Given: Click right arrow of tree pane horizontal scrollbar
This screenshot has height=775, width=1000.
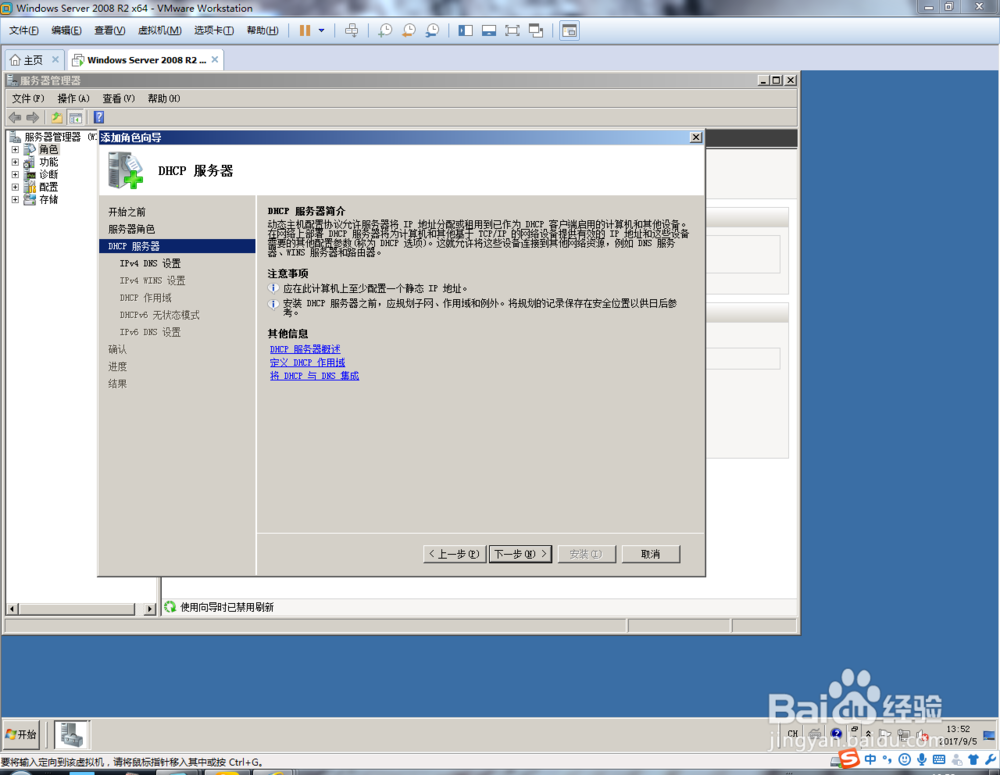Looking at the screenshot, I should pyautogui.click(x=150, y=609).
